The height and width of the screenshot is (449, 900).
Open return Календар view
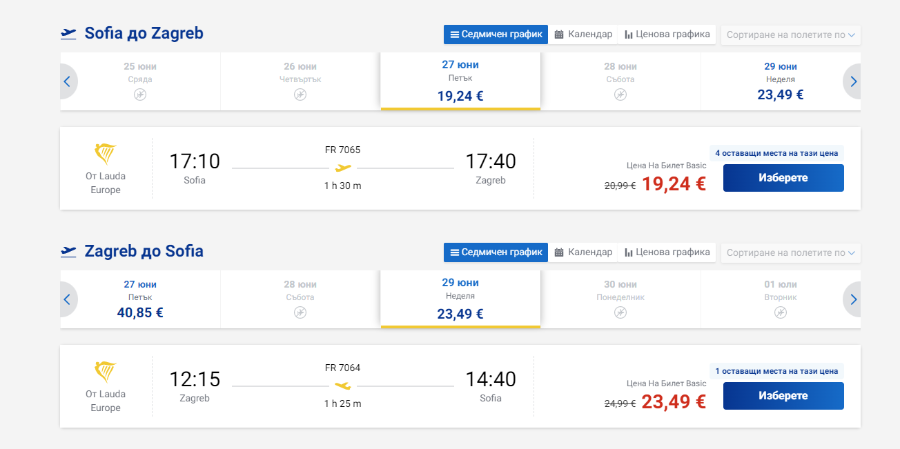[x=583, y=252]
